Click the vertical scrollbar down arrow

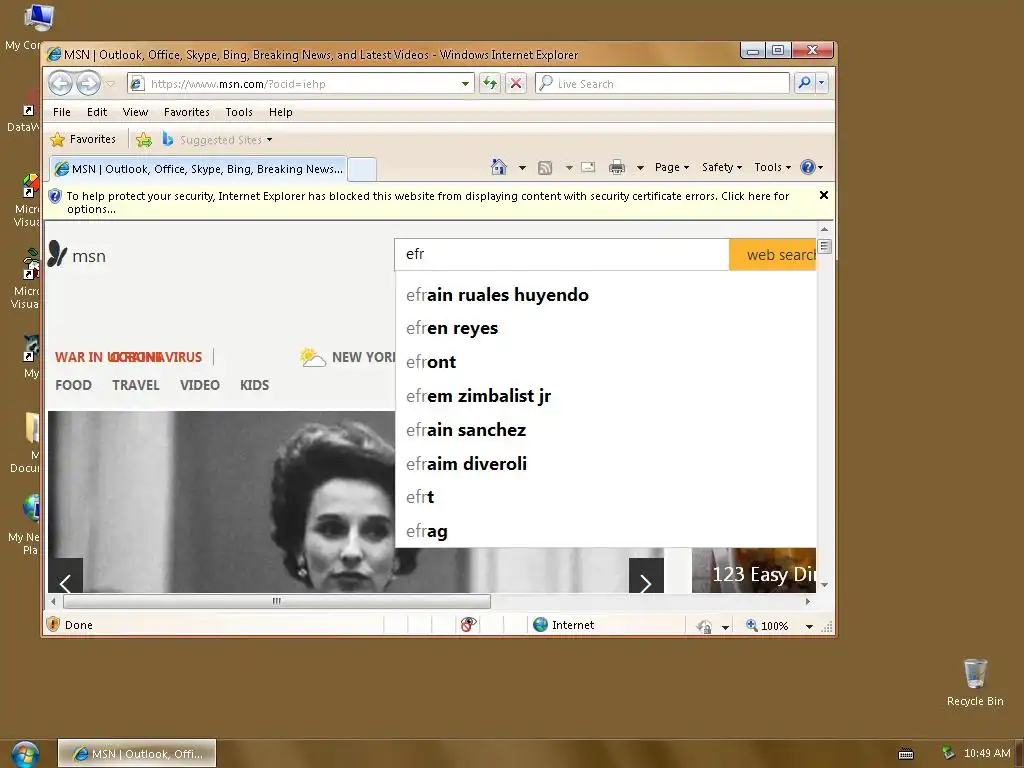click(x=824, y=585)
